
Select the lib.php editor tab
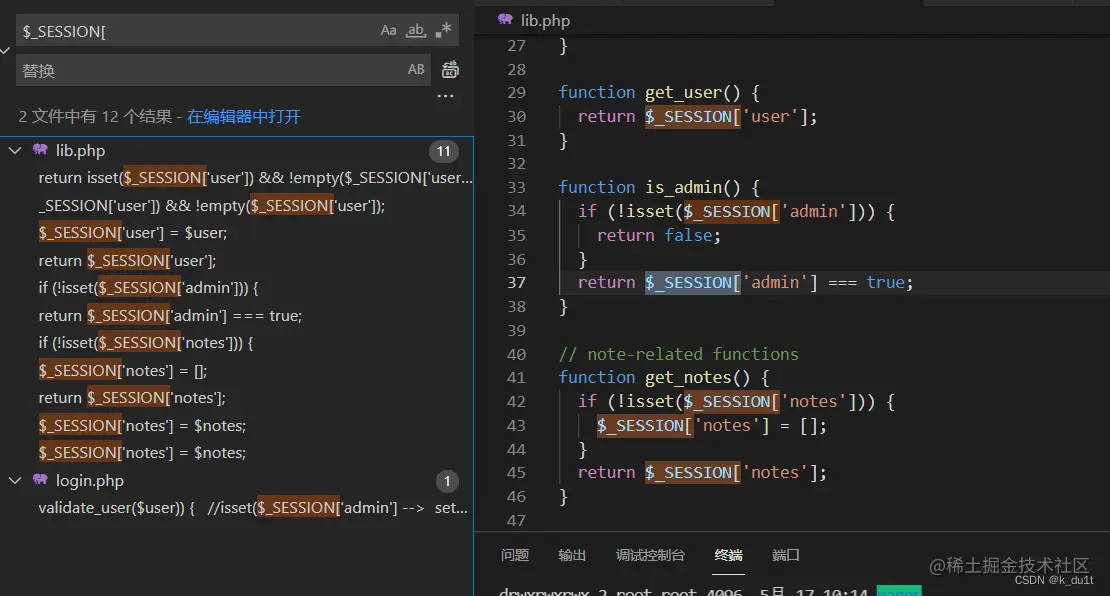click(535, 21)
